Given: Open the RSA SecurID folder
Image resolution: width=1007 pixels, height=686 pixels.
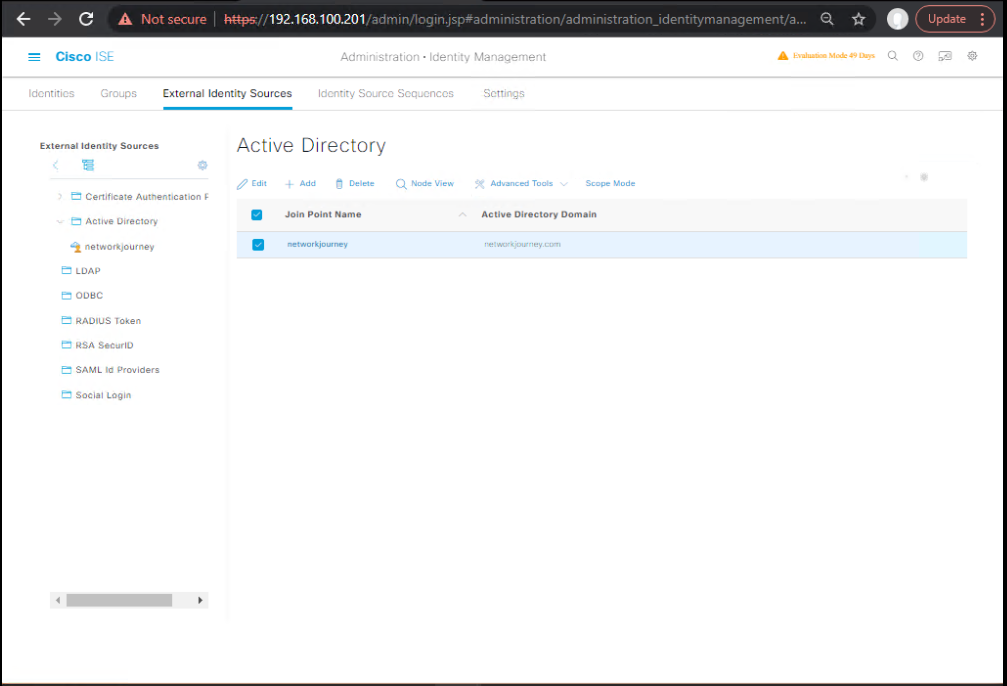Looking at the screenshot, I should 98,345.
